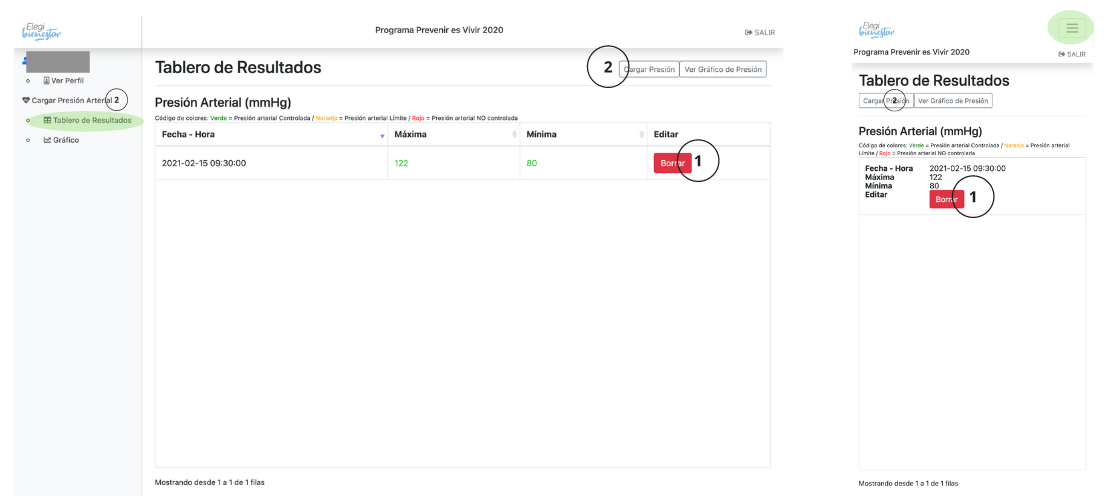
Task: Tap the red Borrar button in the mobile view
Action: pos(946,199)
